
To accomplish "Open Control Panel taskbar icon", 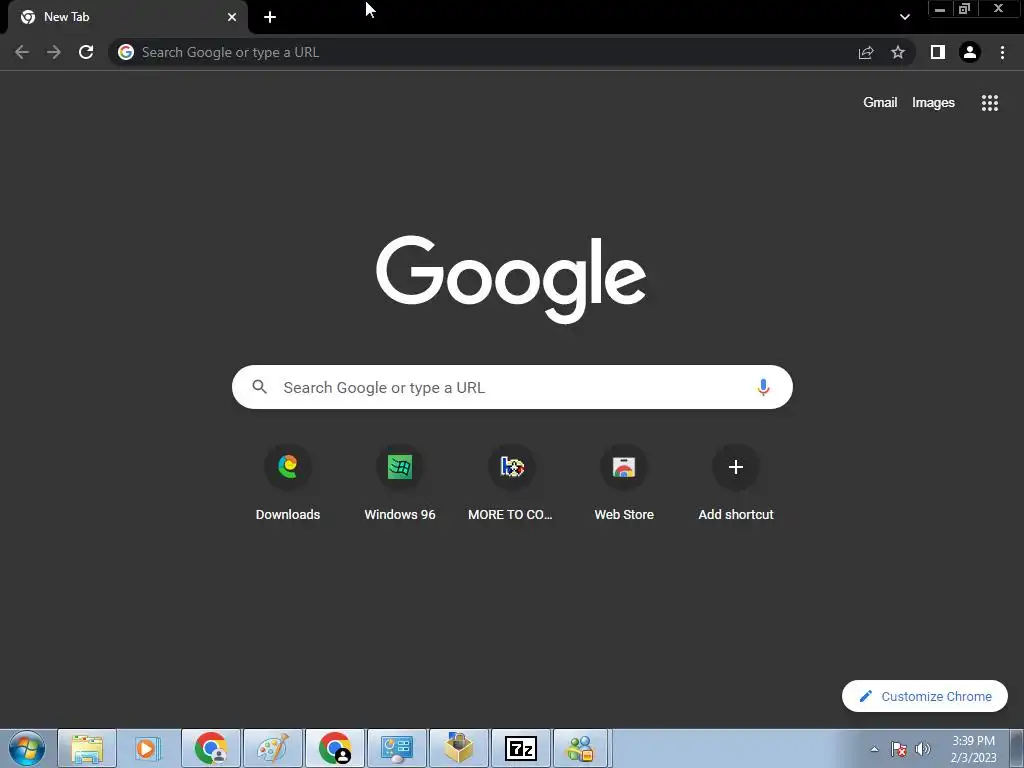I will (x=396, y=748).
